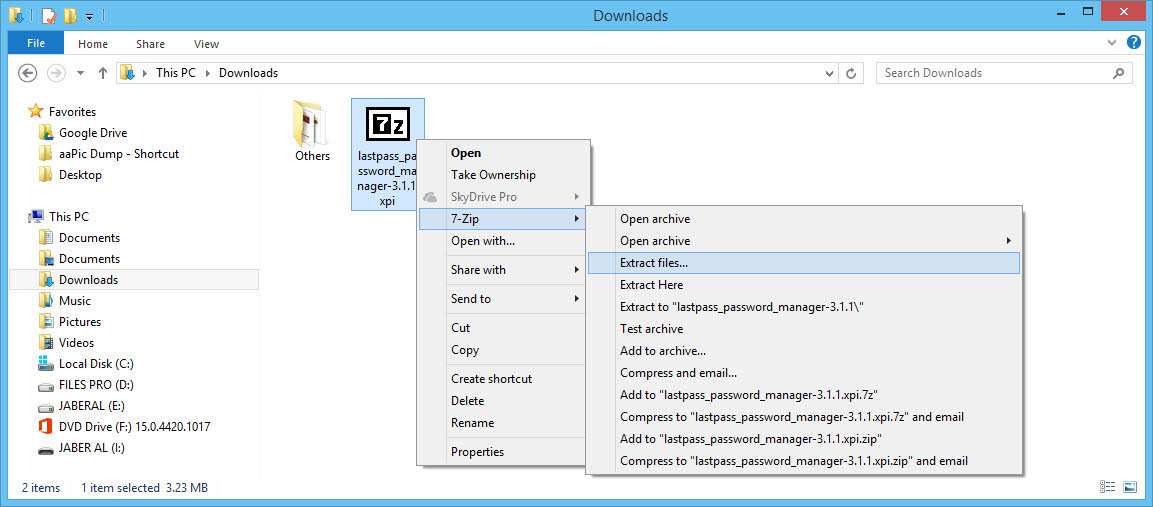Screen dimensions: 1153x507
Task: Choose Cut in the context menu
Action: pyautogui.click(x=504, y=328)
